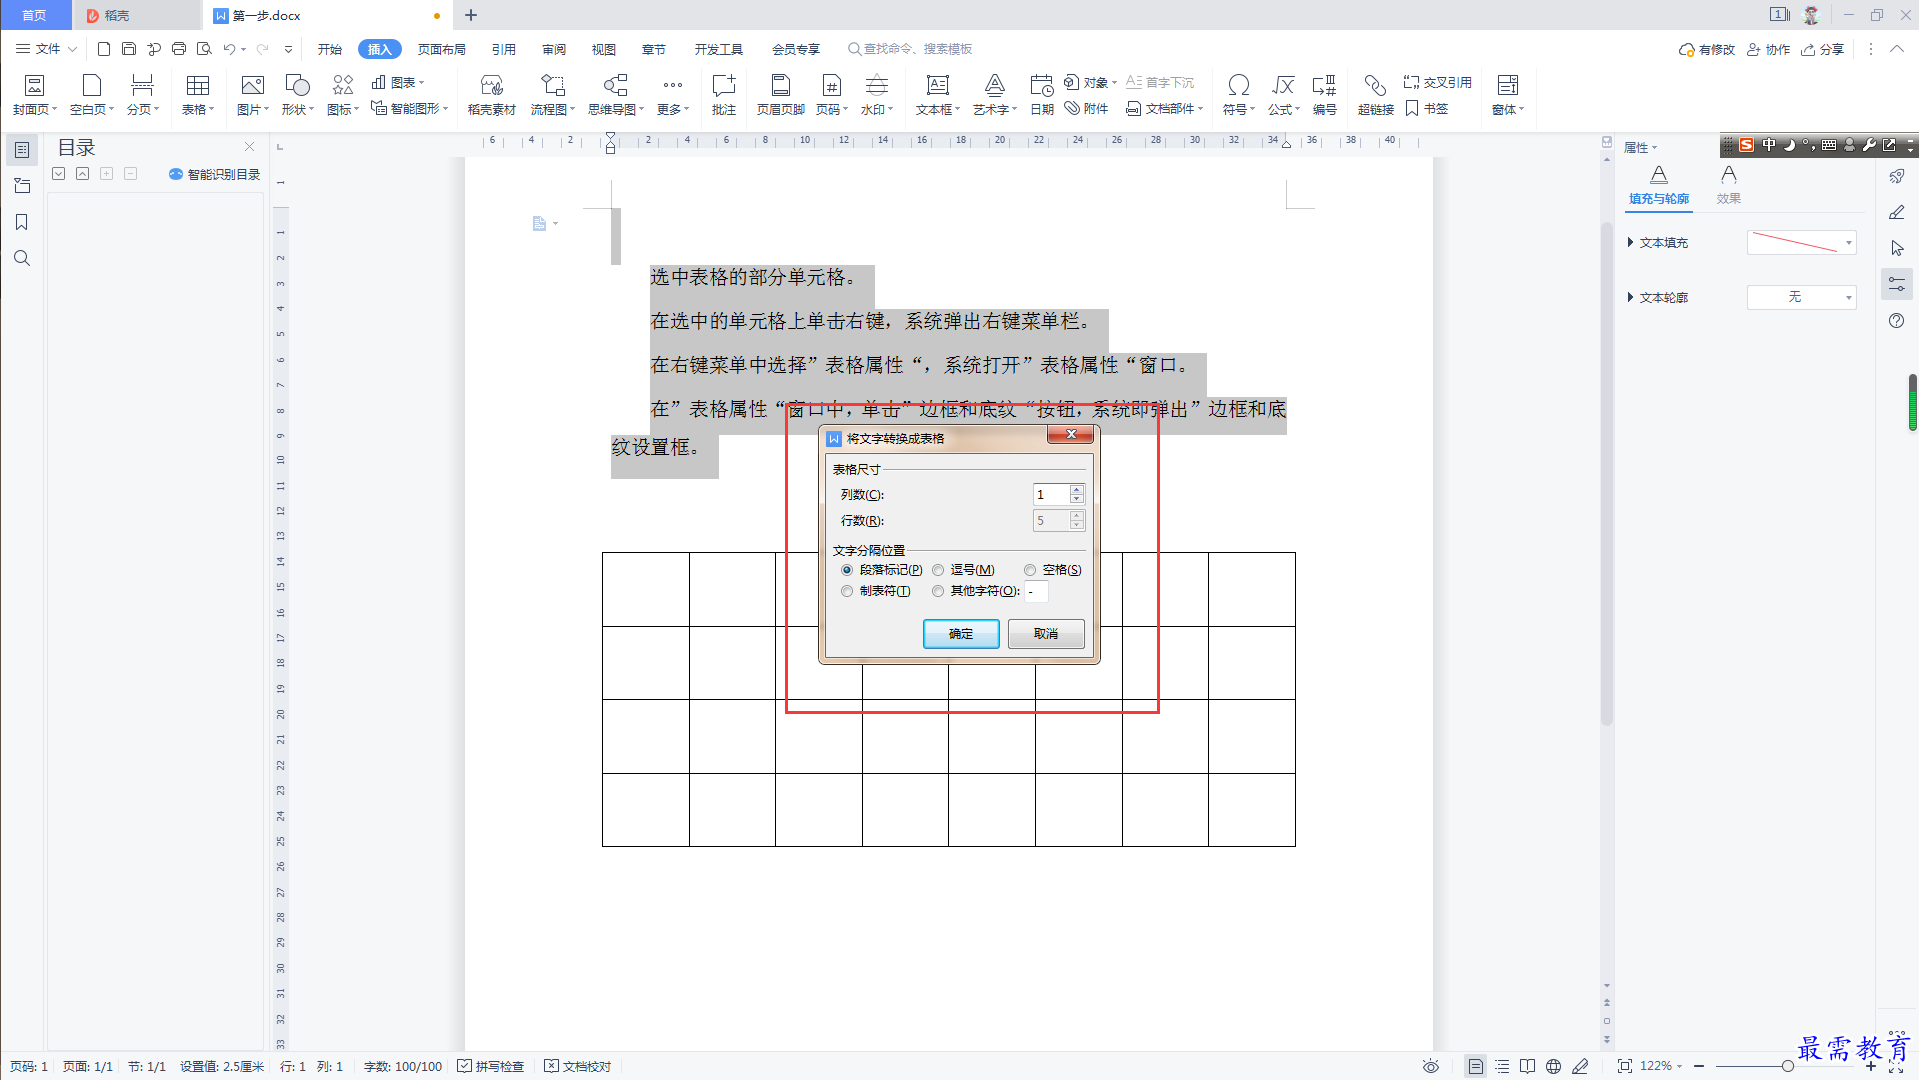Switch to the 视图 view tab
1919x1080 pixels.
[604, 49]
